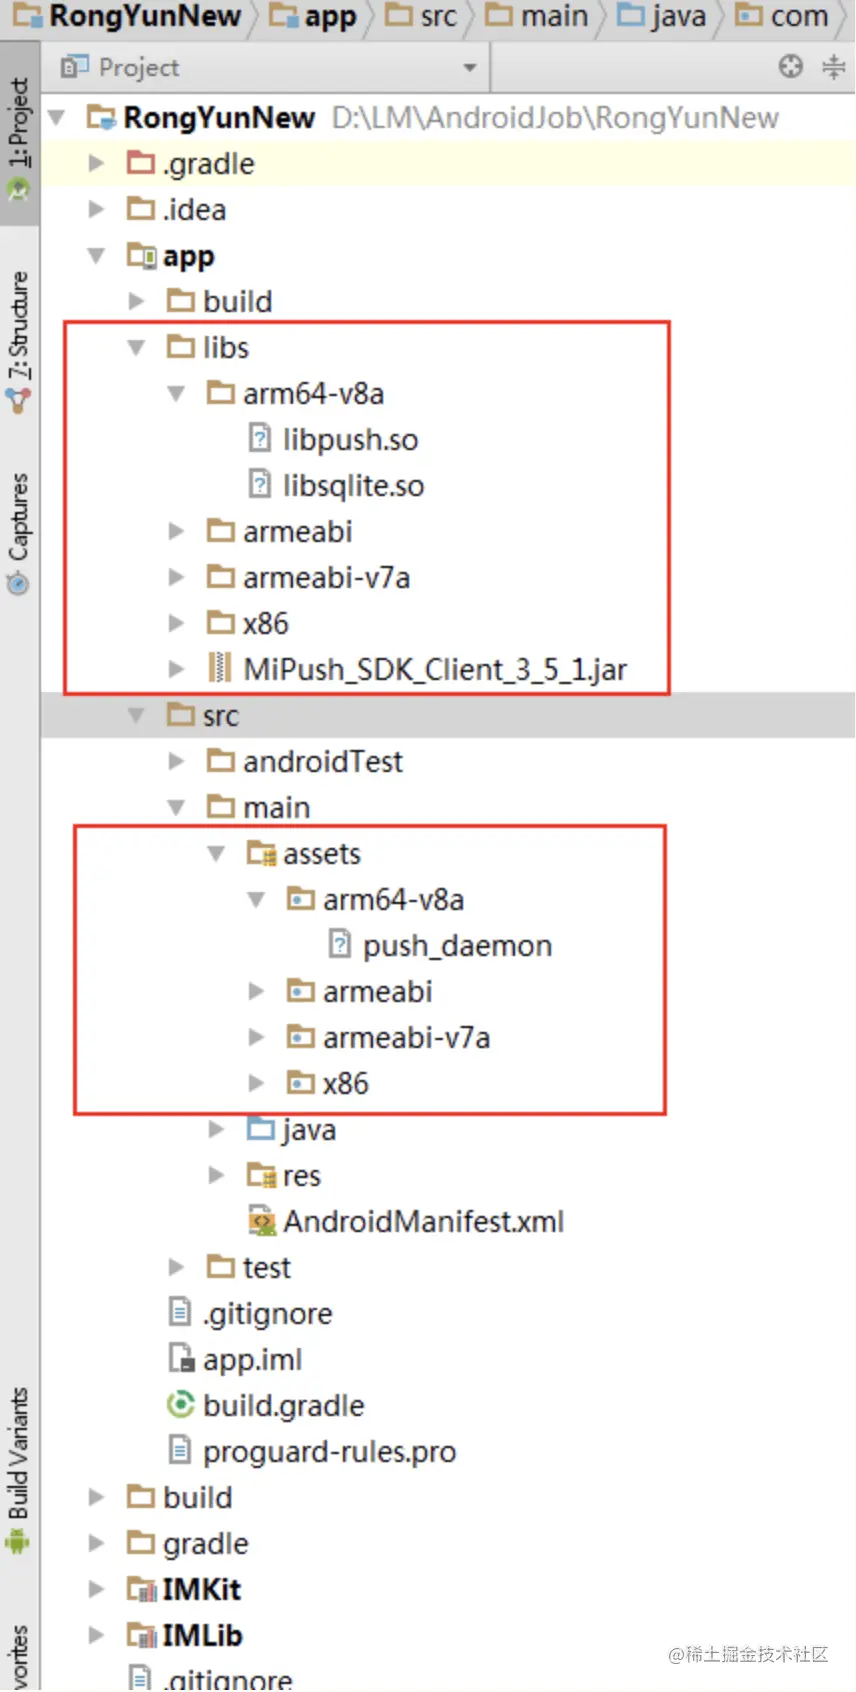Select the app .gitignore file

point(267,1314)
